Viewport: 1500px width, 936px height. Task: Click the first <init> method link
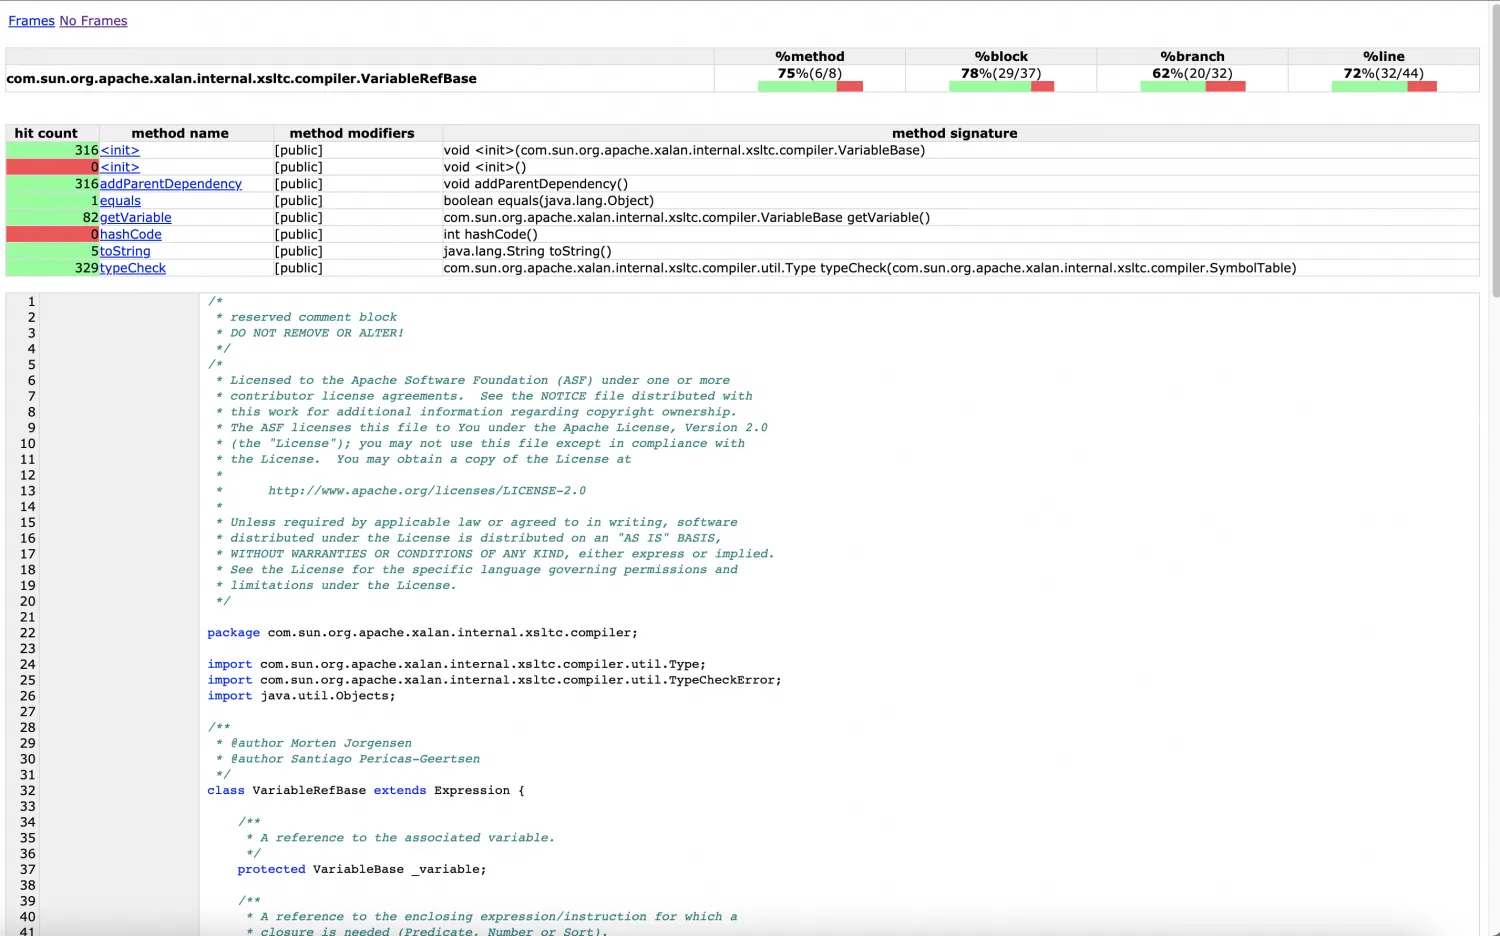click(x=120, y=150)
